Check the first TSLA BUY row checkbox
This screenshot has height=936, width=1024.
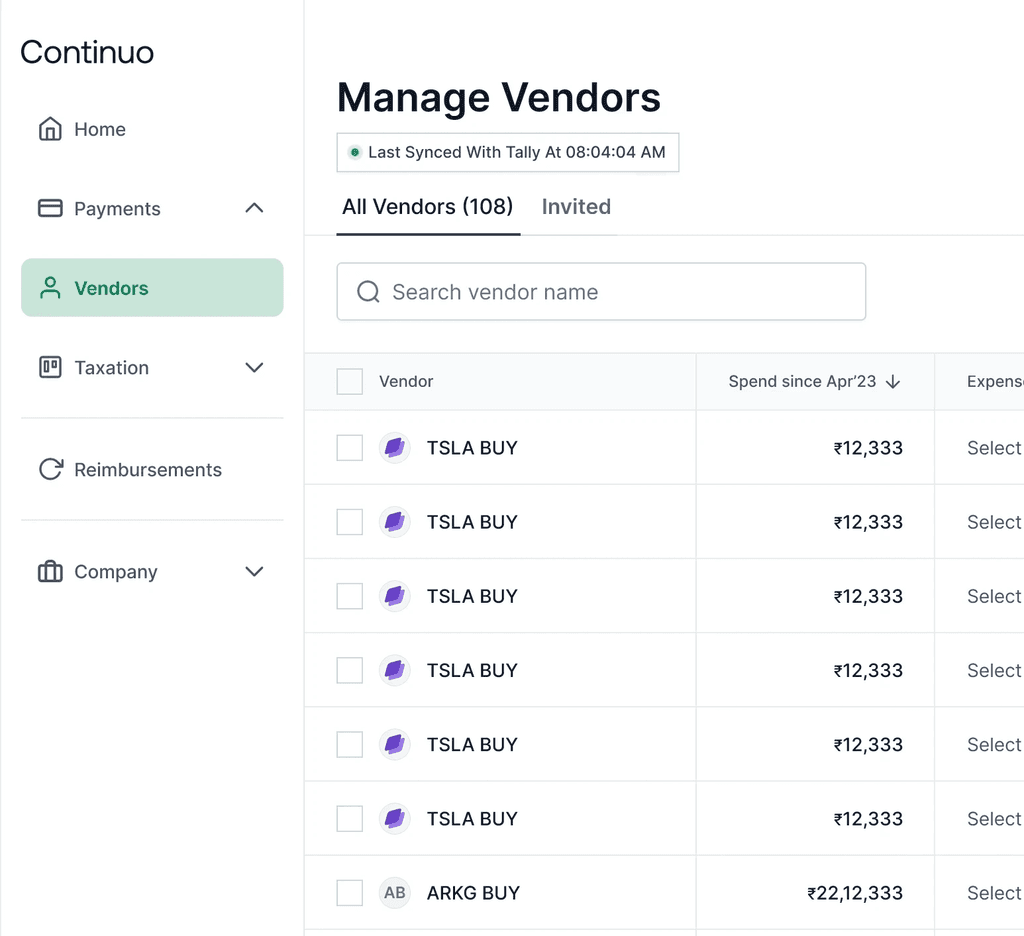[349, 448]
